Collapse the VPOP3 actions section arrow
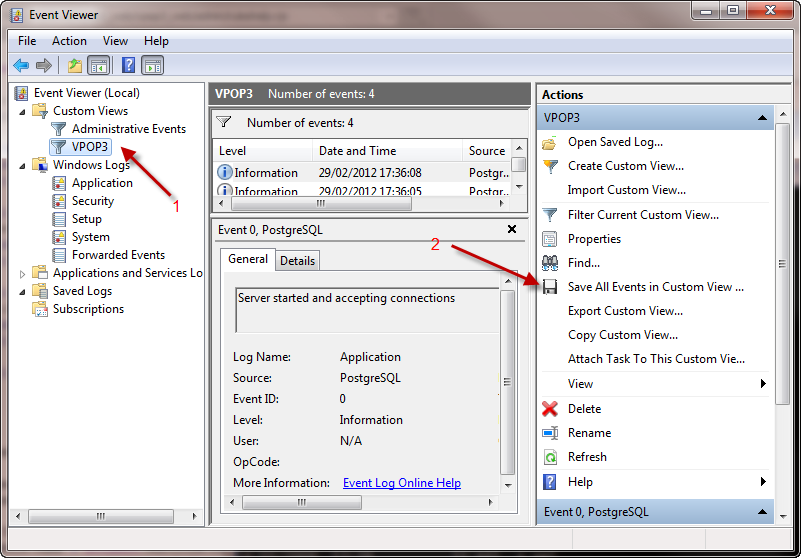801x558 pixels. [762, 118]
